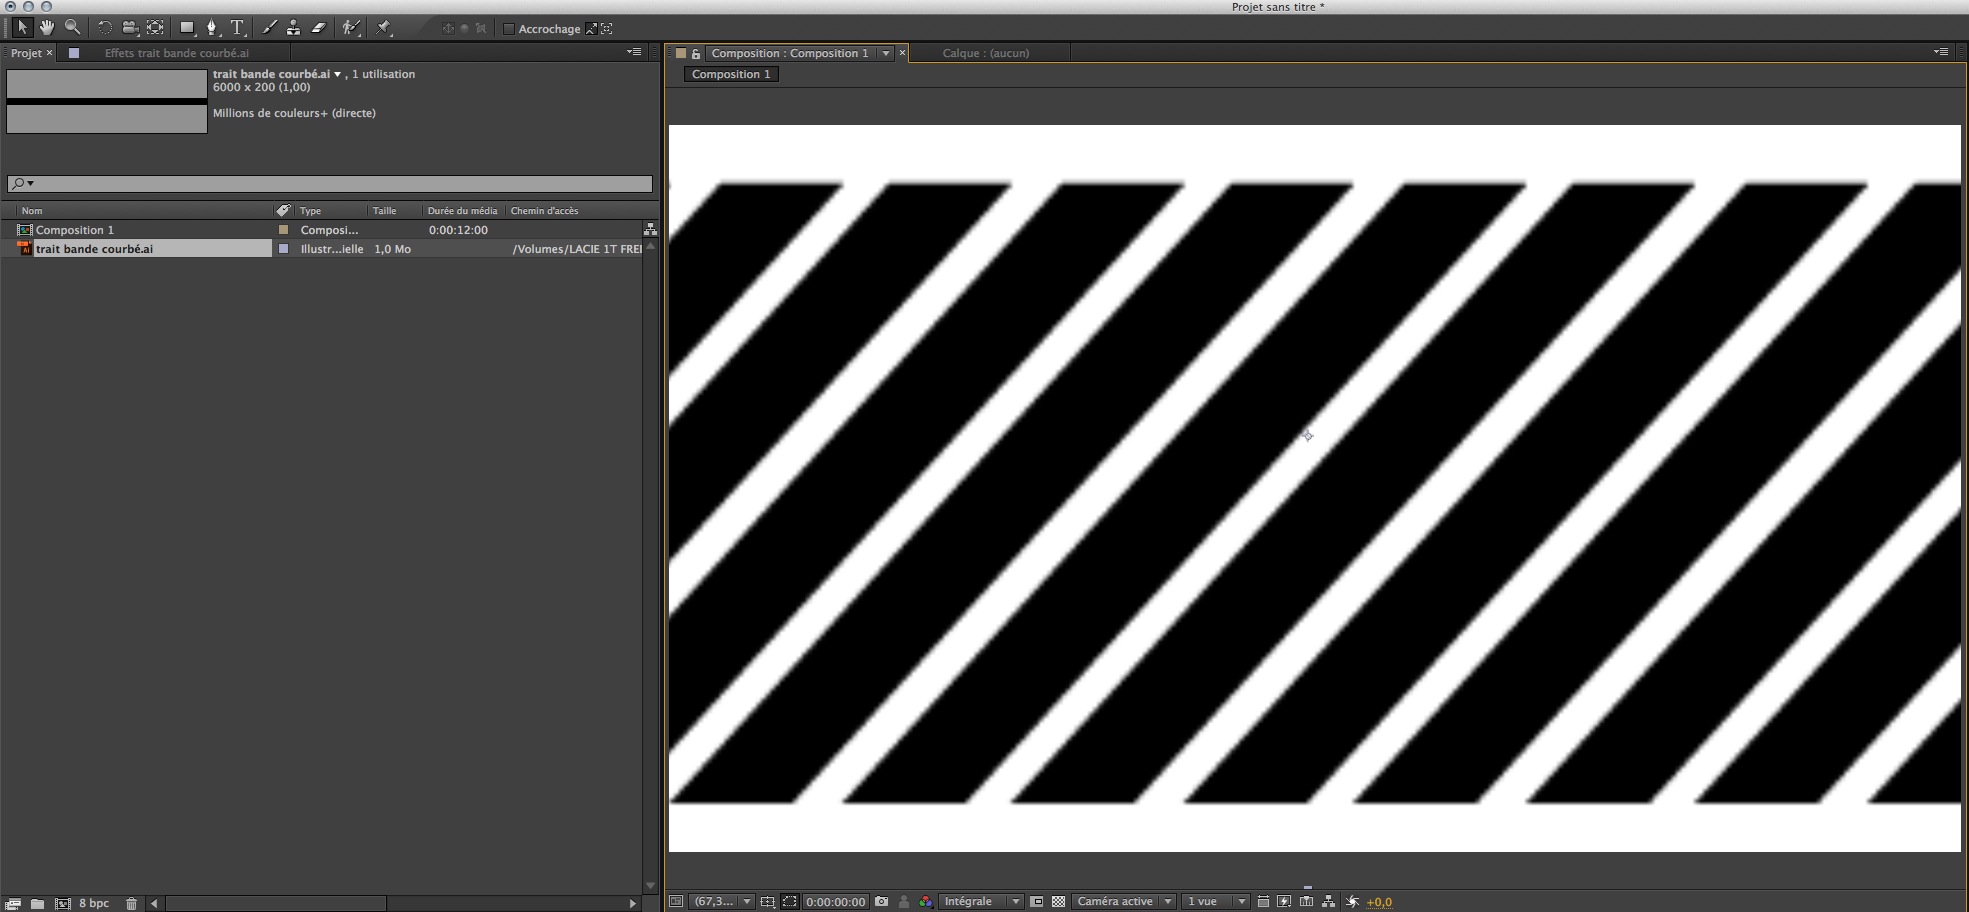Toggle the Region of Interest
Image resolution: width=1969 pixels, height=912 pixels.
tap(791, 901)
